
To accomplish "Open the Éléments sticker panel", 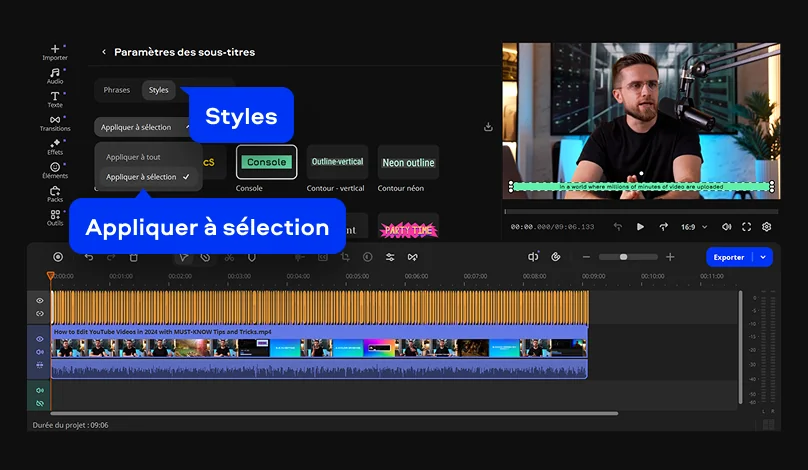I will (55, 170).
